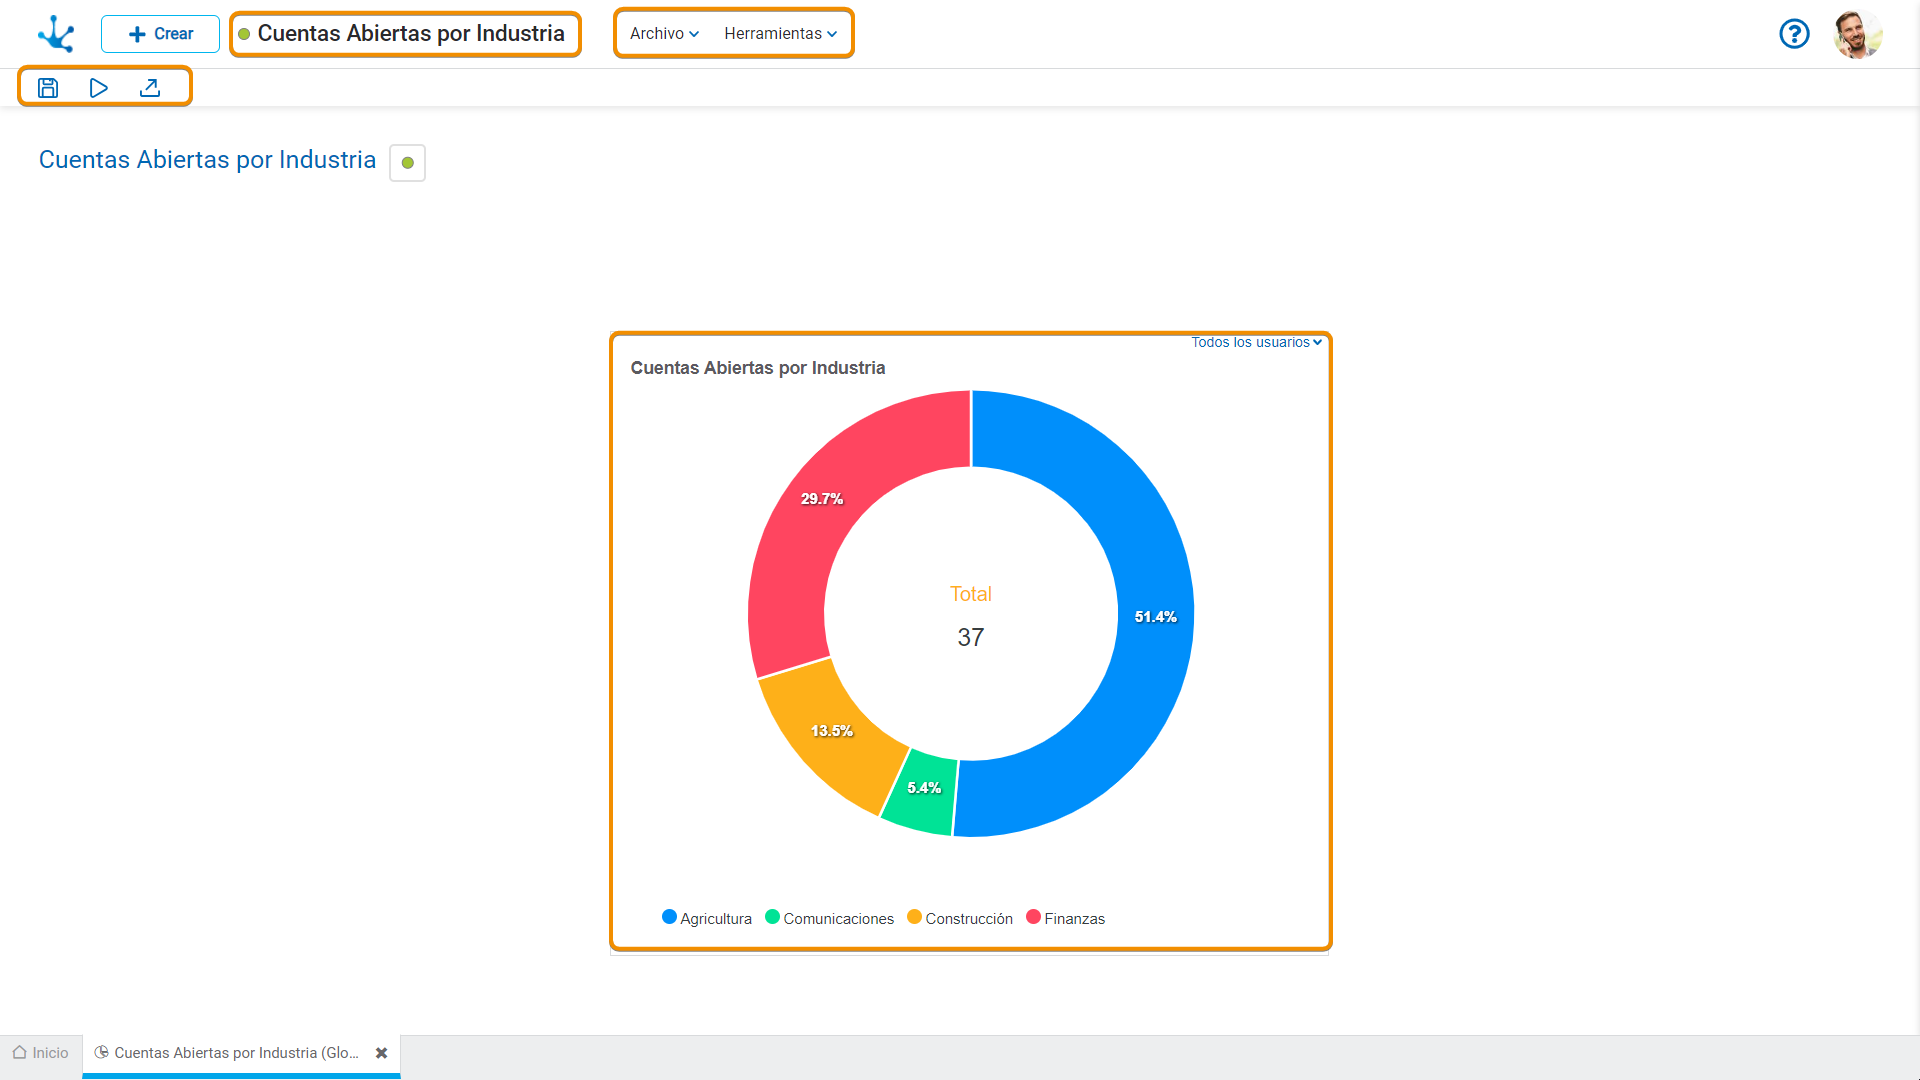This screenshot has width=1920, height=1080.
Task: Click the chart icon in bottom tab
Action: (x=101, y=1052)
